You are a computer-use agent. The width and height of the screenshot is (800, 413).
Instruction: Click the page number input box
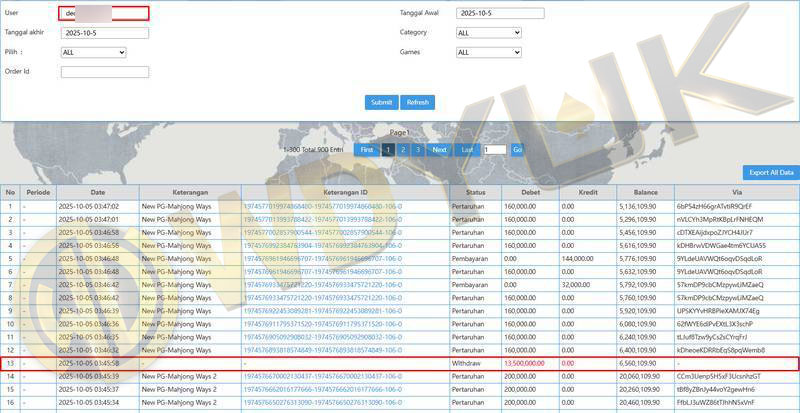click(x=494, y=149)
